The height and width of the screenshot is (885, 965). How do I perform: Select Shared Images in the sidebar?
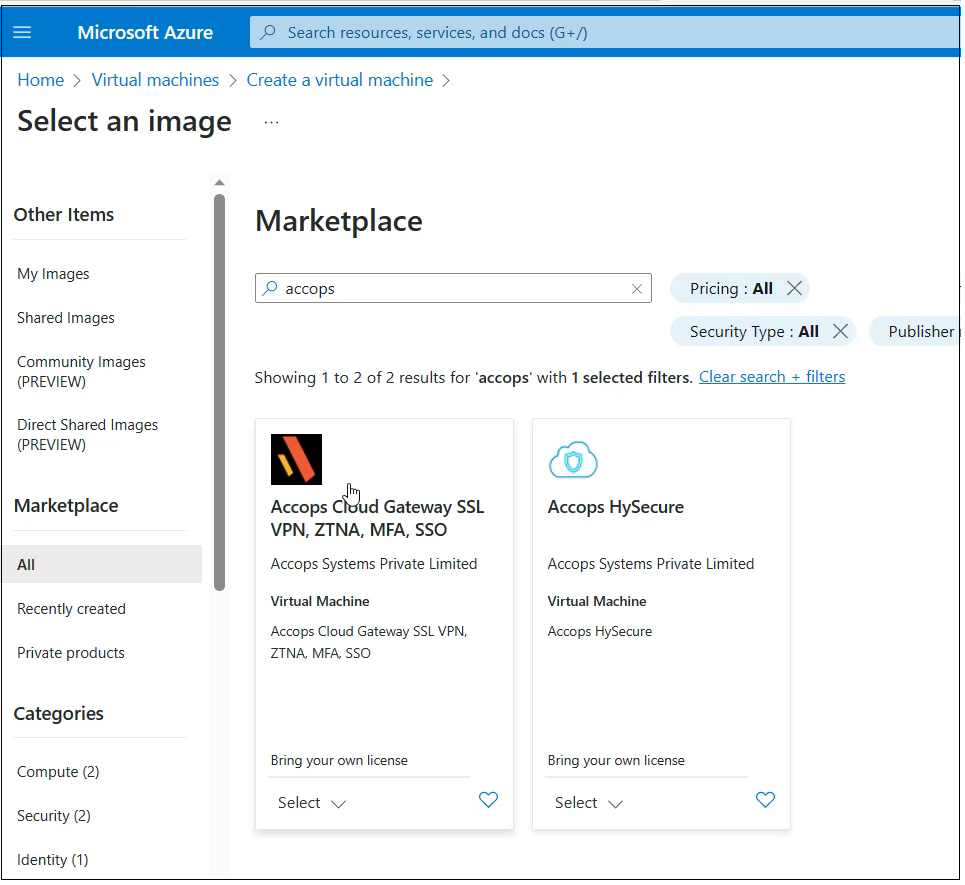[x=66, y=319]
